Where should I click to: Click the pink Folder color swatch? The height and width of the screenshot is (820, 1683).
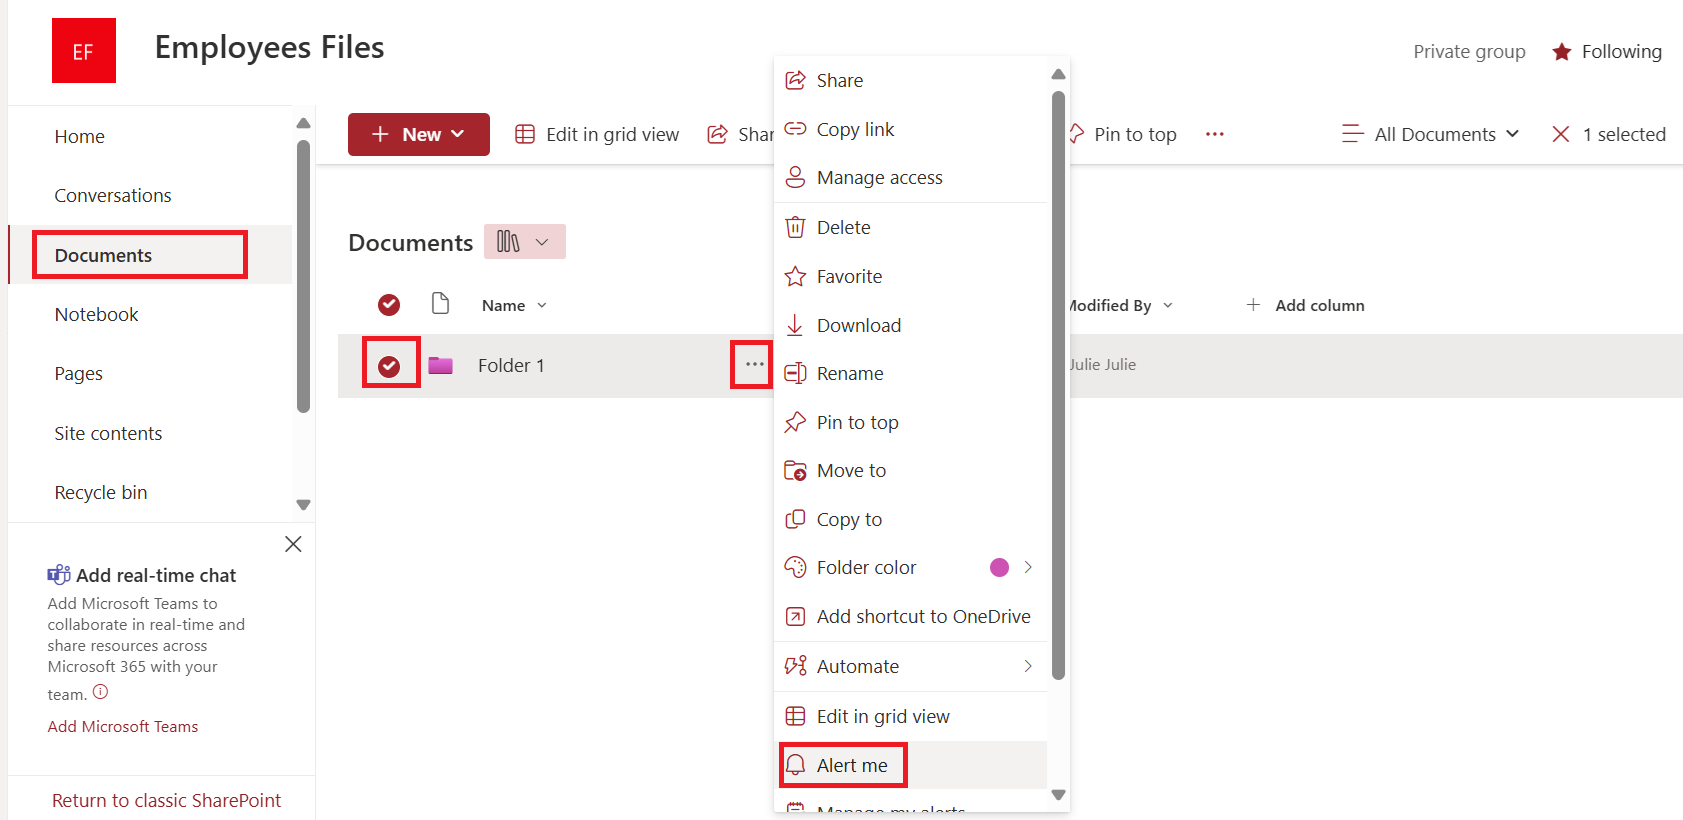(999, 567)
